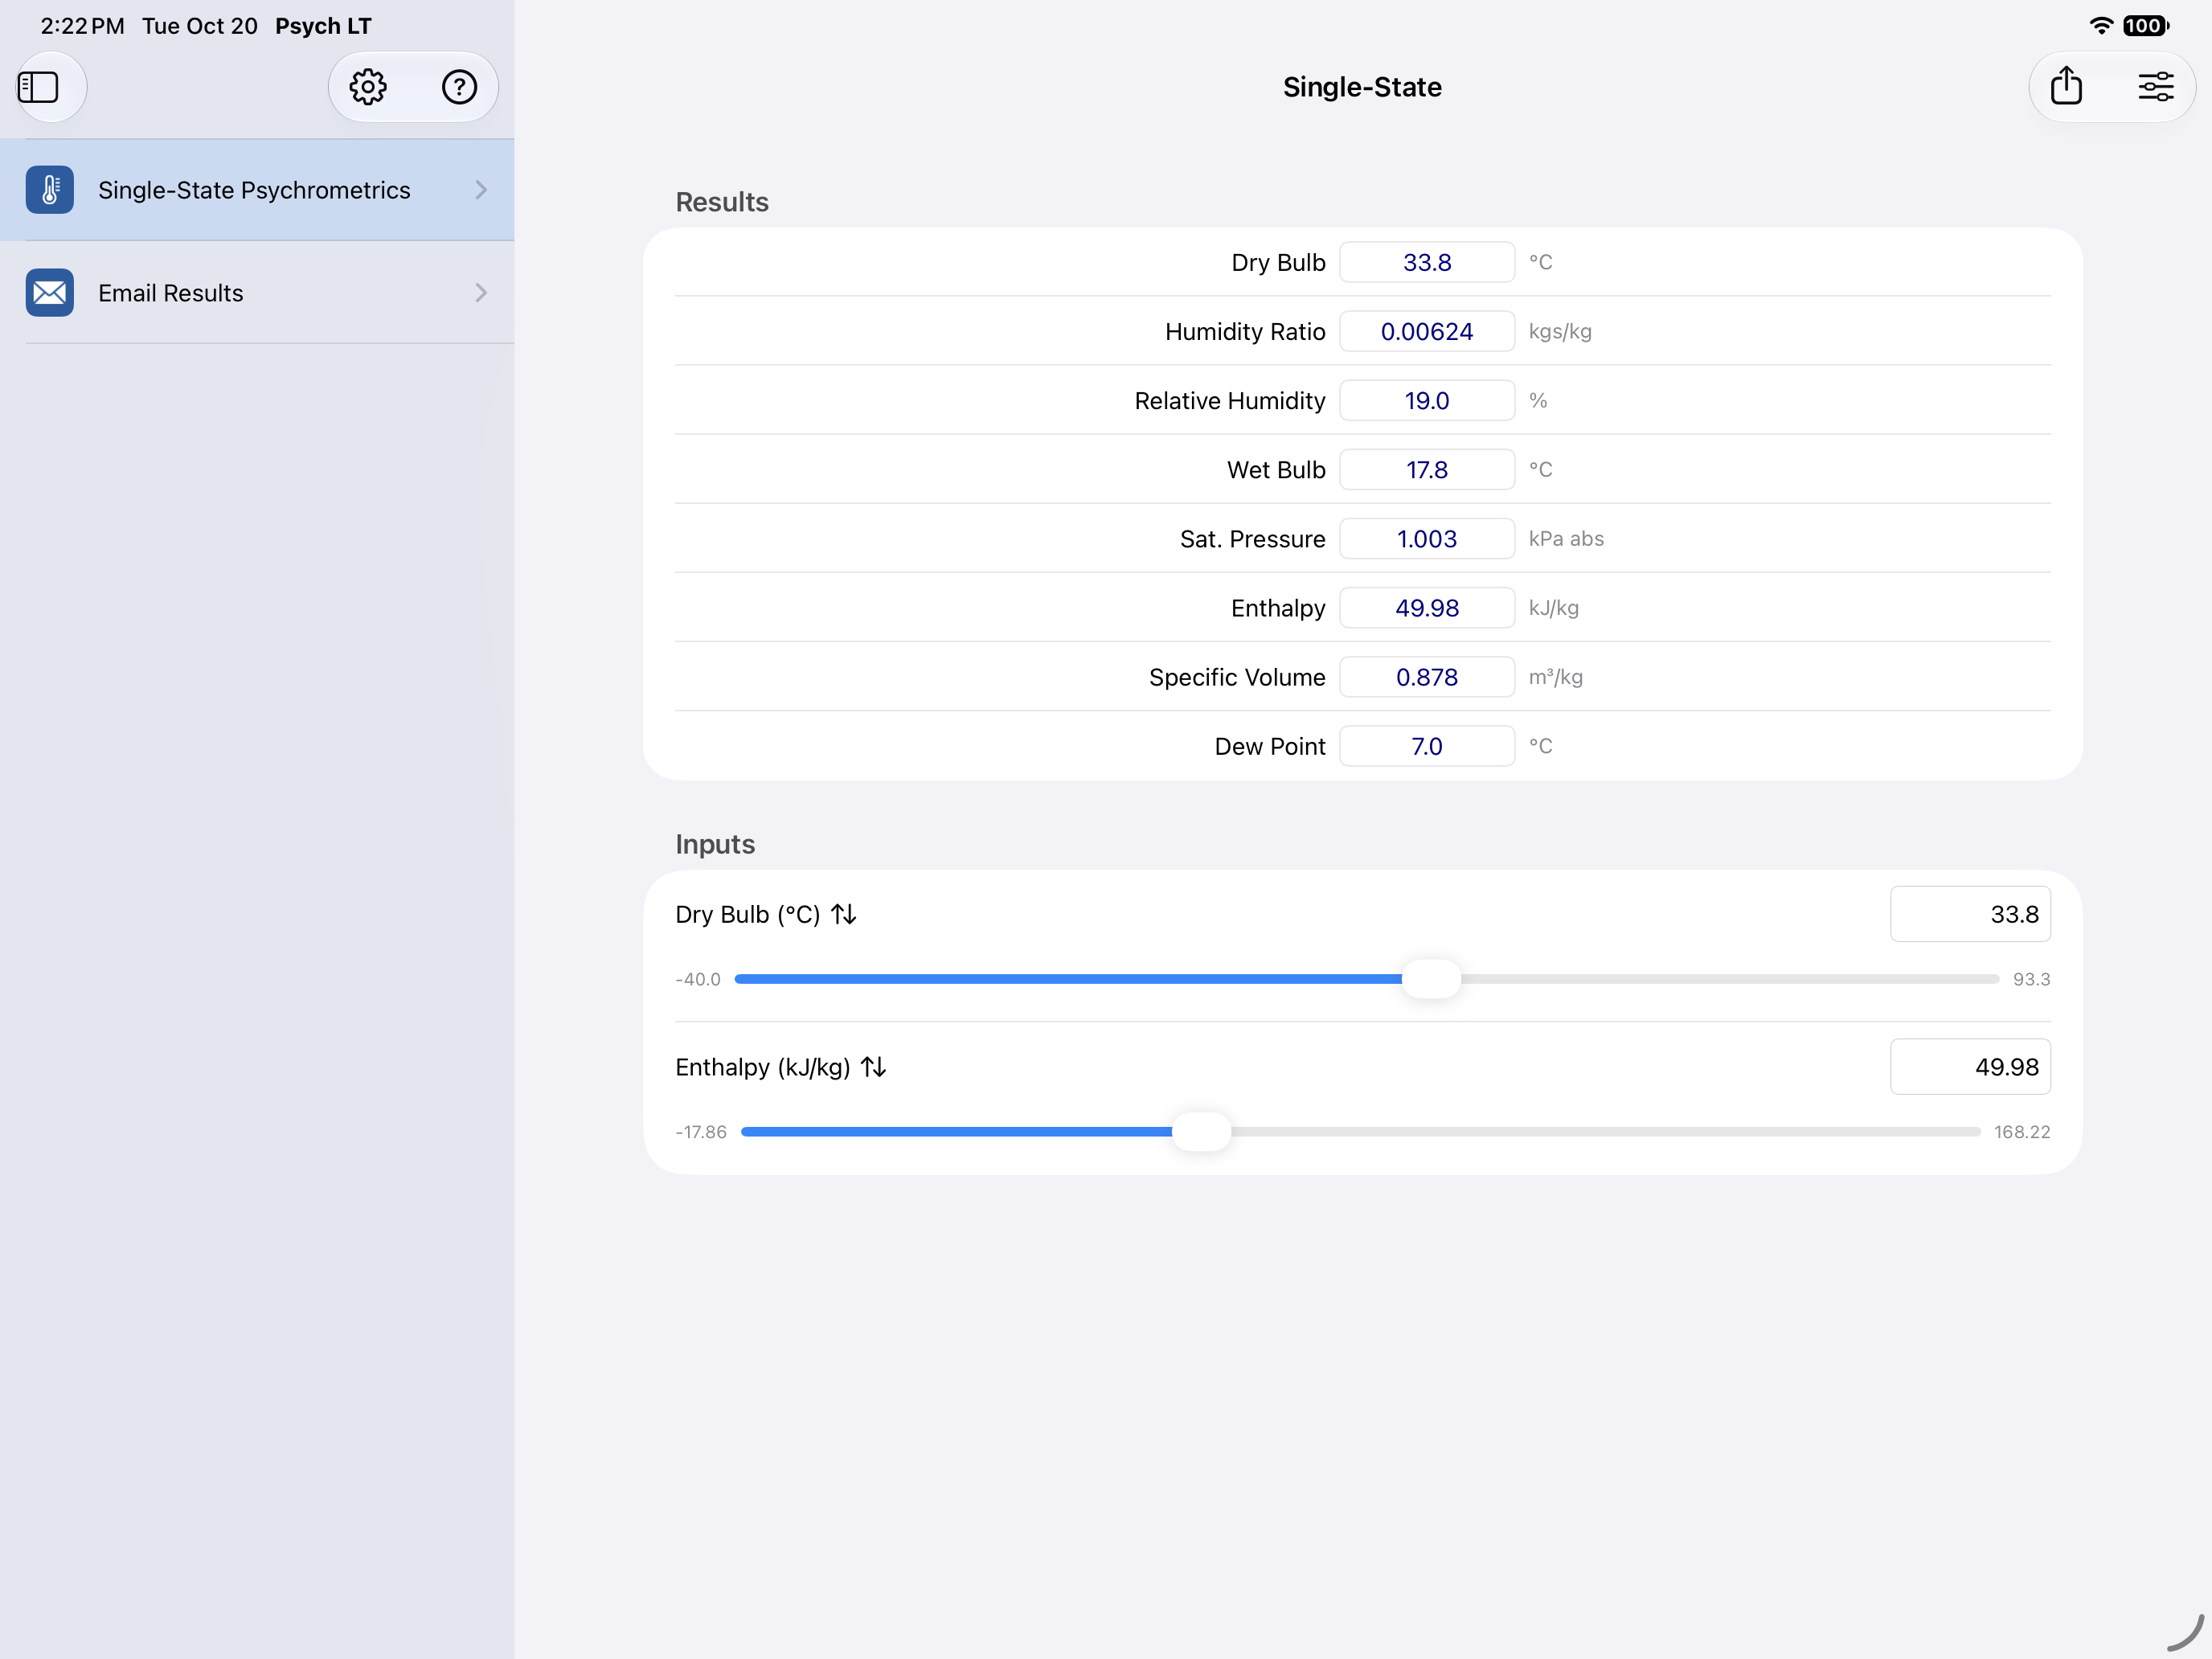Swap the Enthalpy input via the arrows icon
The image size is (2212, 1659).
(874, 1067)
